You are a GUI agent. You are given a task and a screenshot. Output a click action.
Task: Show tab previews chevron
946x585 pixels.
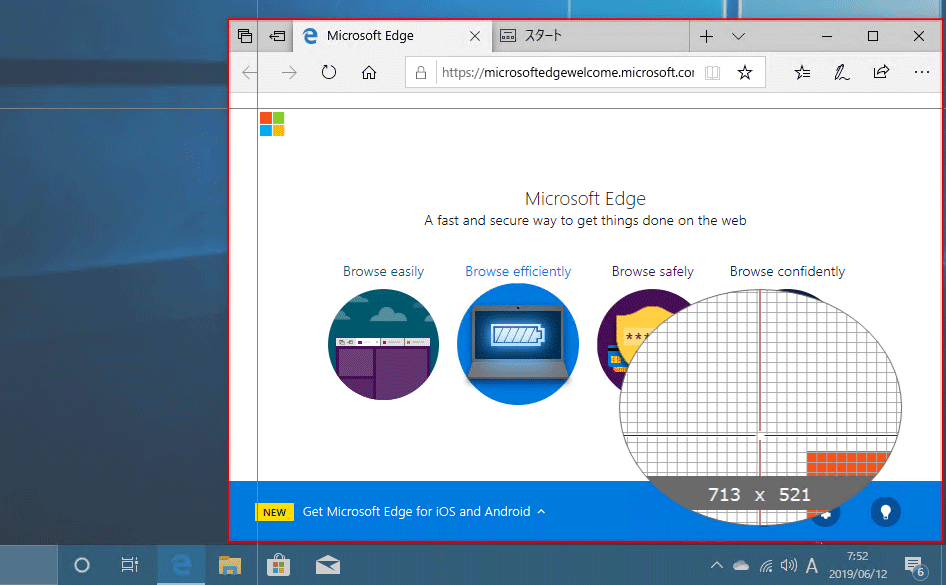point(738,36)
